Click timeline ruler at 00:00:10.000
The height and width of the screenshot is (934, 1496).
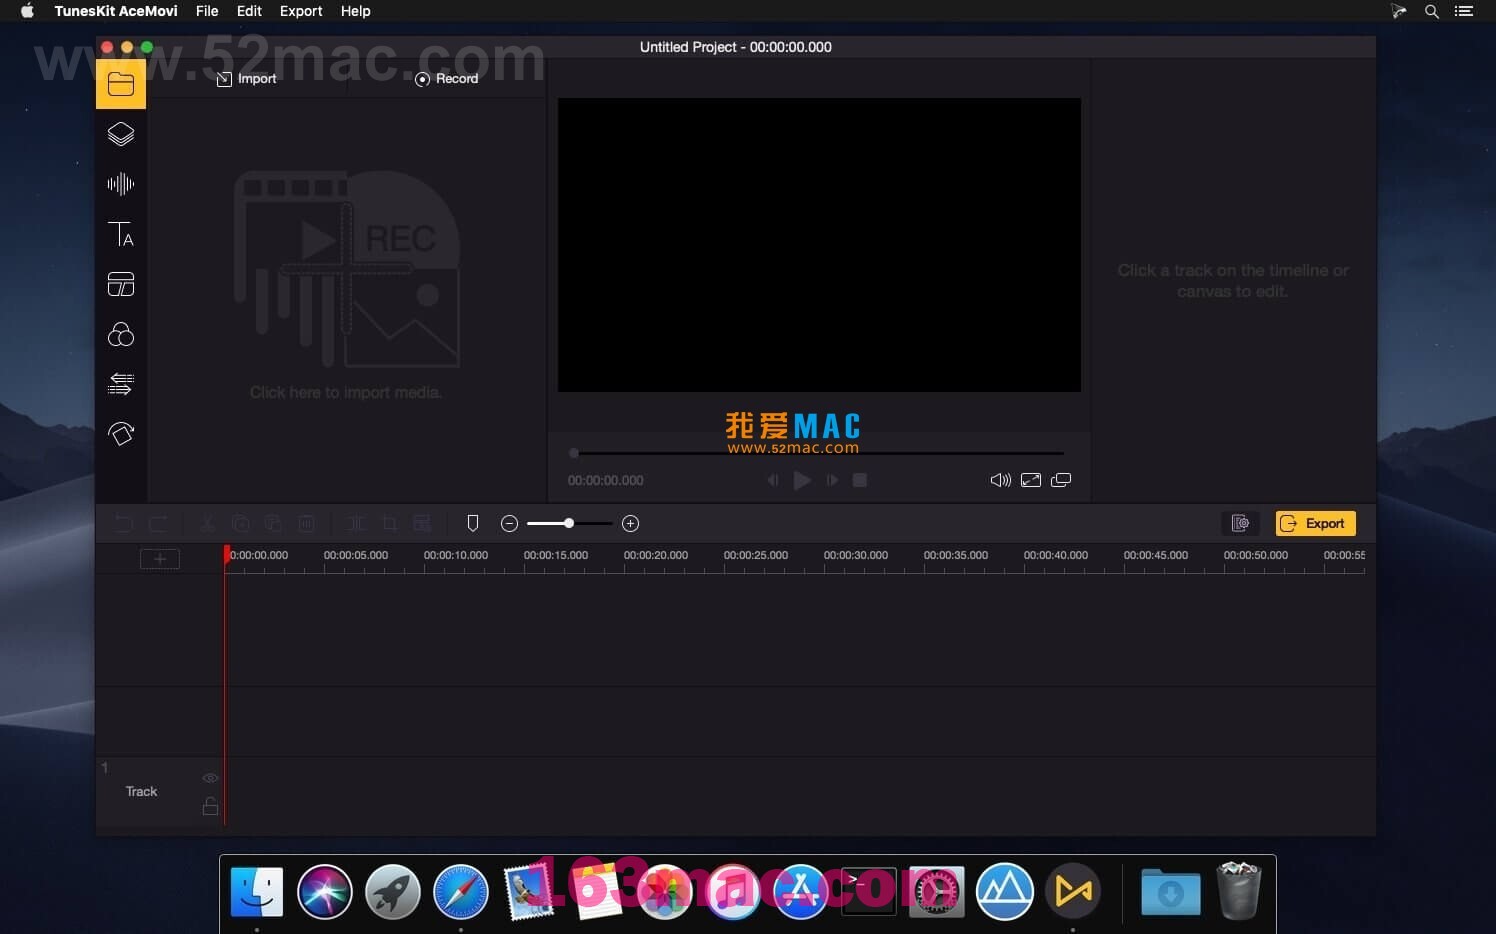[x=456, y=556]
